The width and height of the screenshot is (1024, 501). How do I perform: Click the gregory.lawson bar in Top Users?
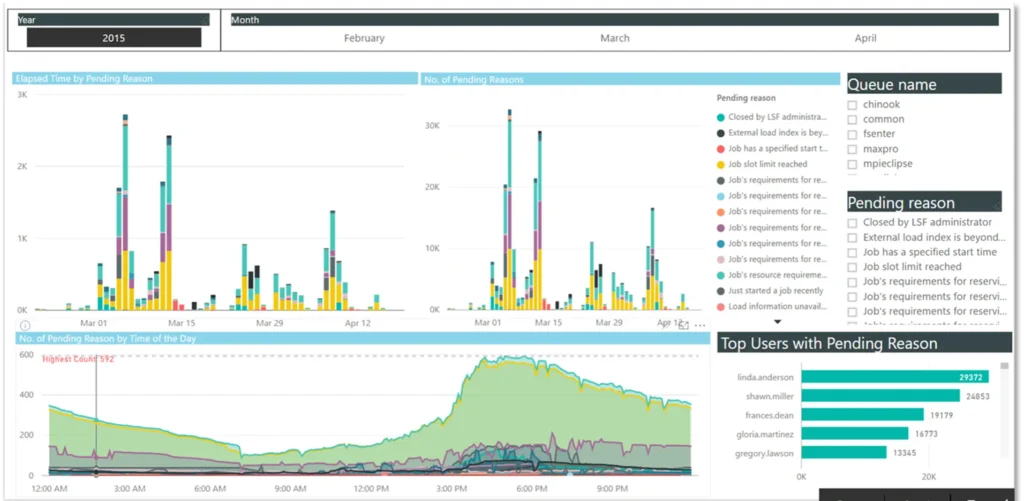pos(844,453)
